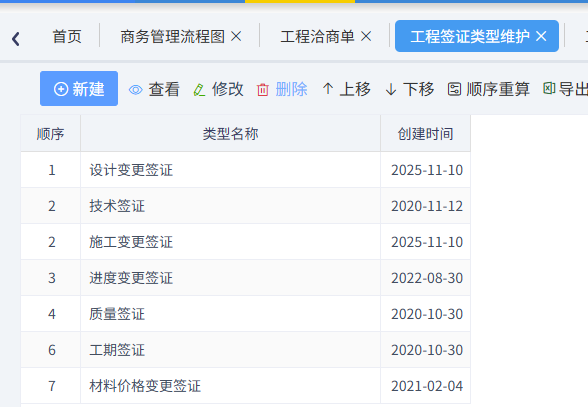Select the 施工变更签证 row
This screenshot has width=588, height=407.
click(246, 242)
